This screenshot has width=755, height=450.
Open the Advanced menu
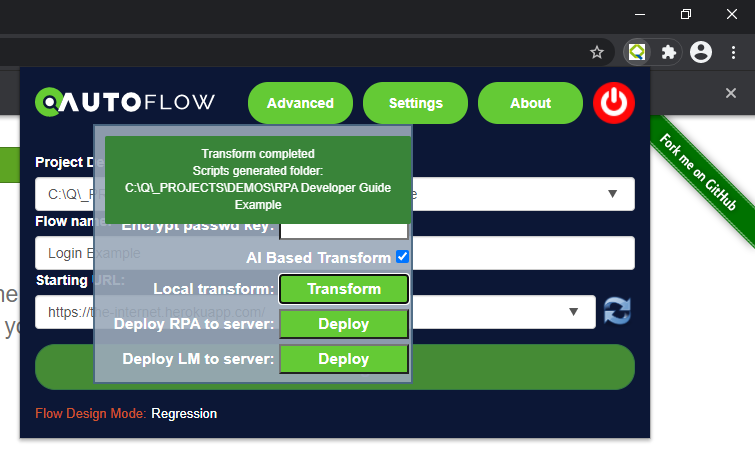(x=300, y=103)
